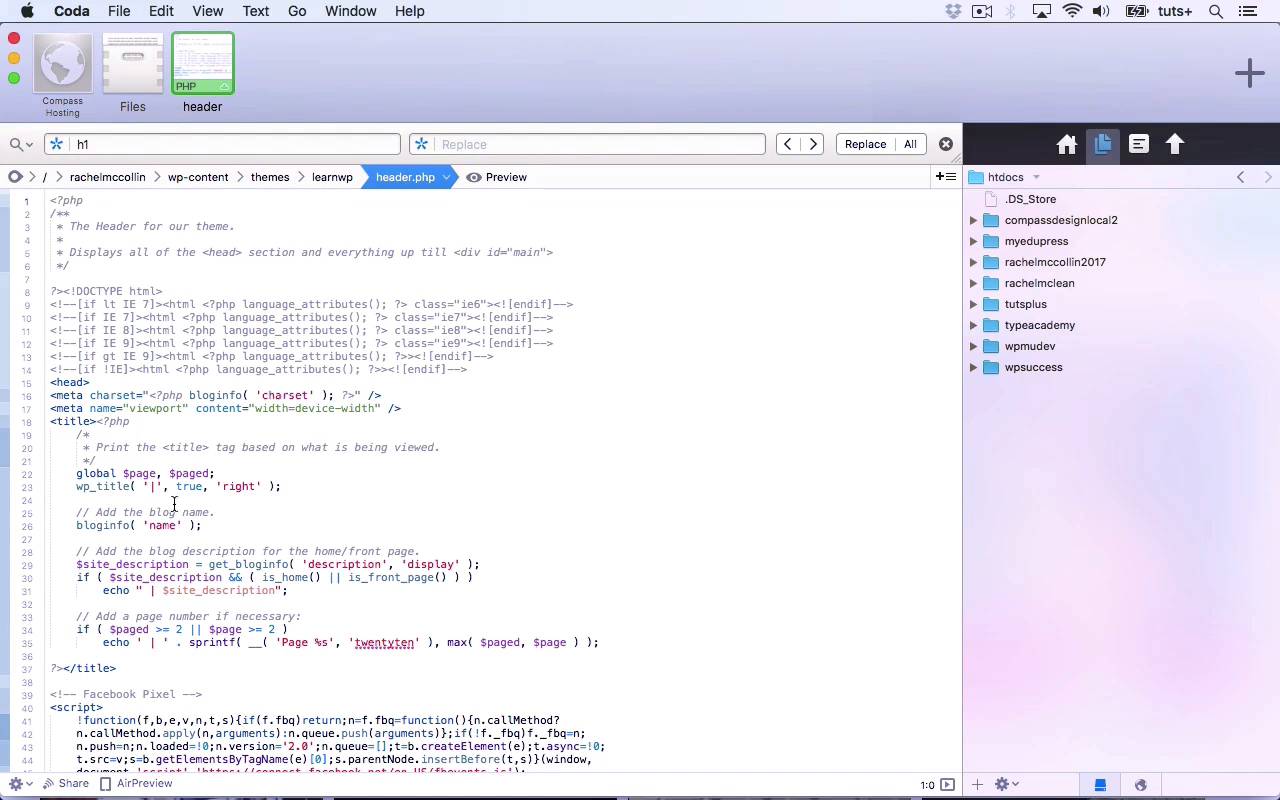Screen dimensions: 1280x800
Task: Open the Coda menu
Action: tap(71, 11)
